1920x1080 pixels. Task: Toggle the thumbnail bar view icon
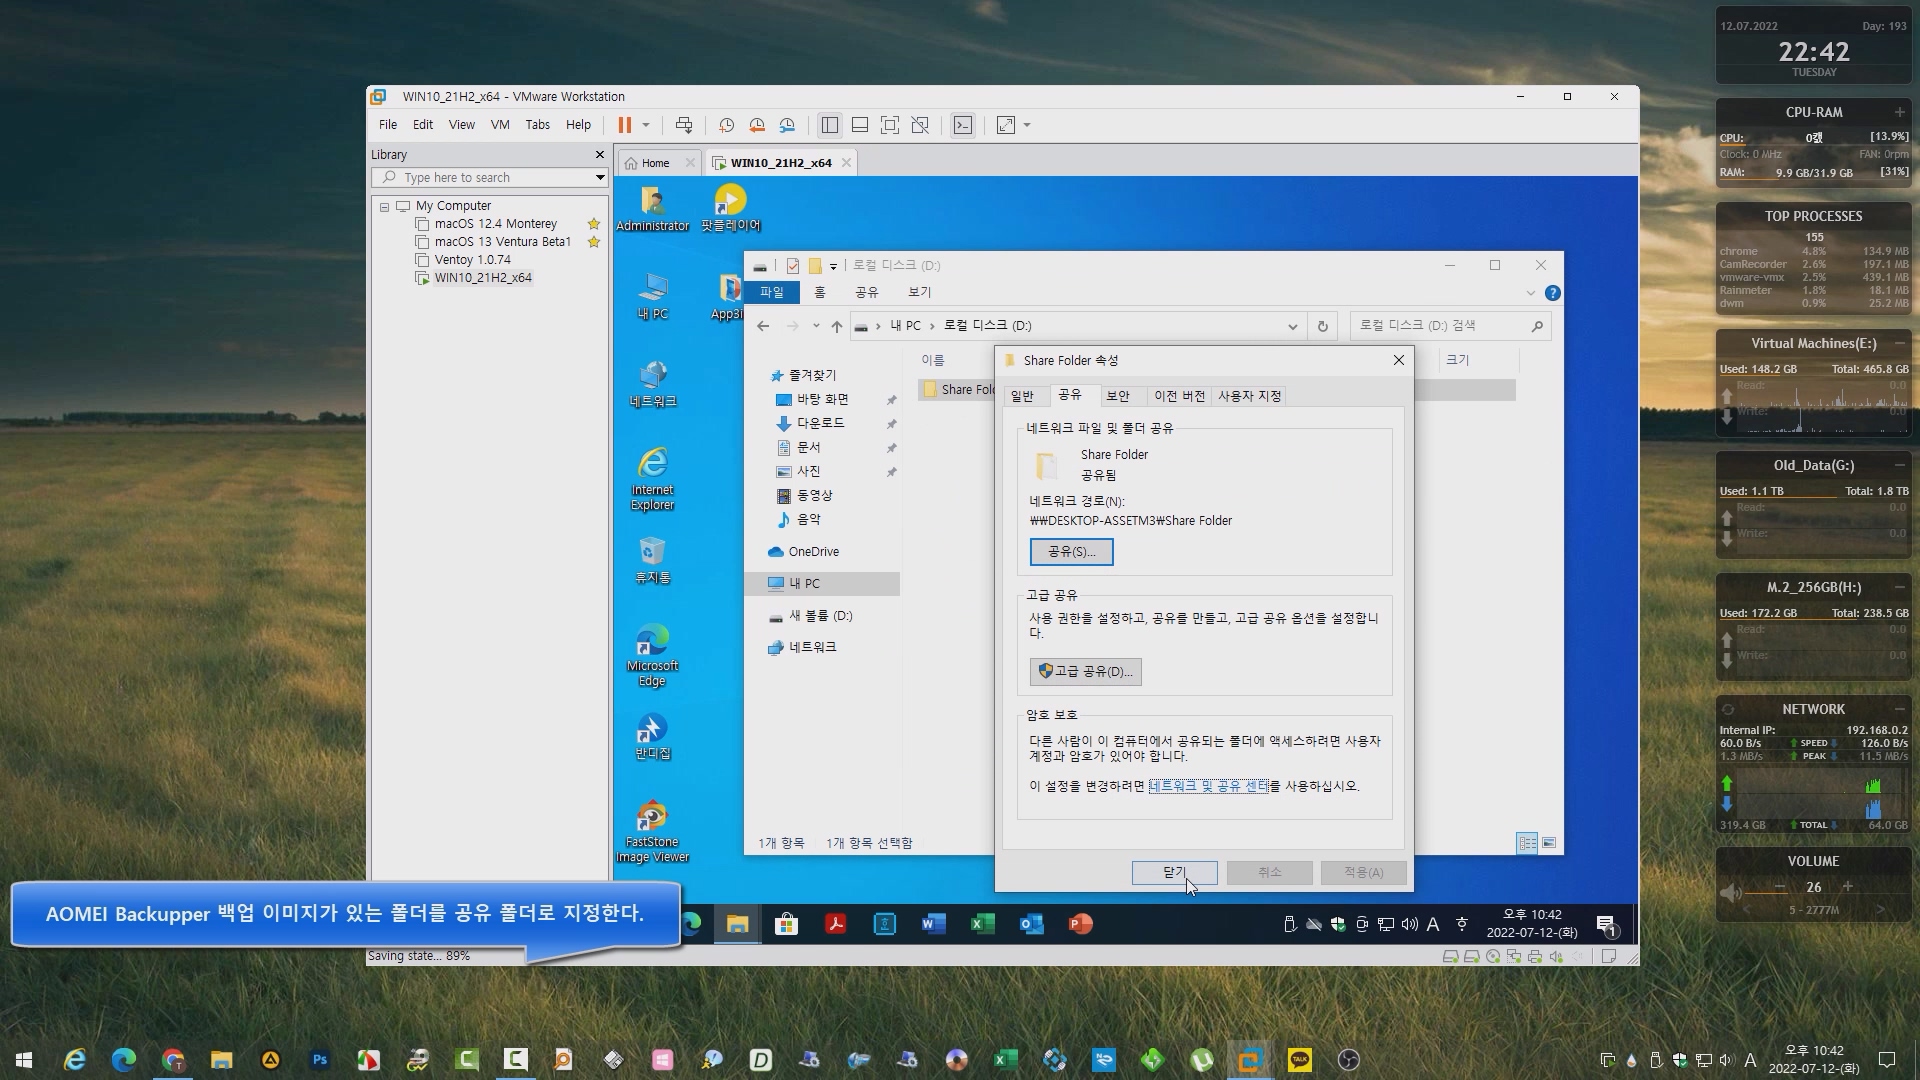pyautogui.click(x=860, y=125)
